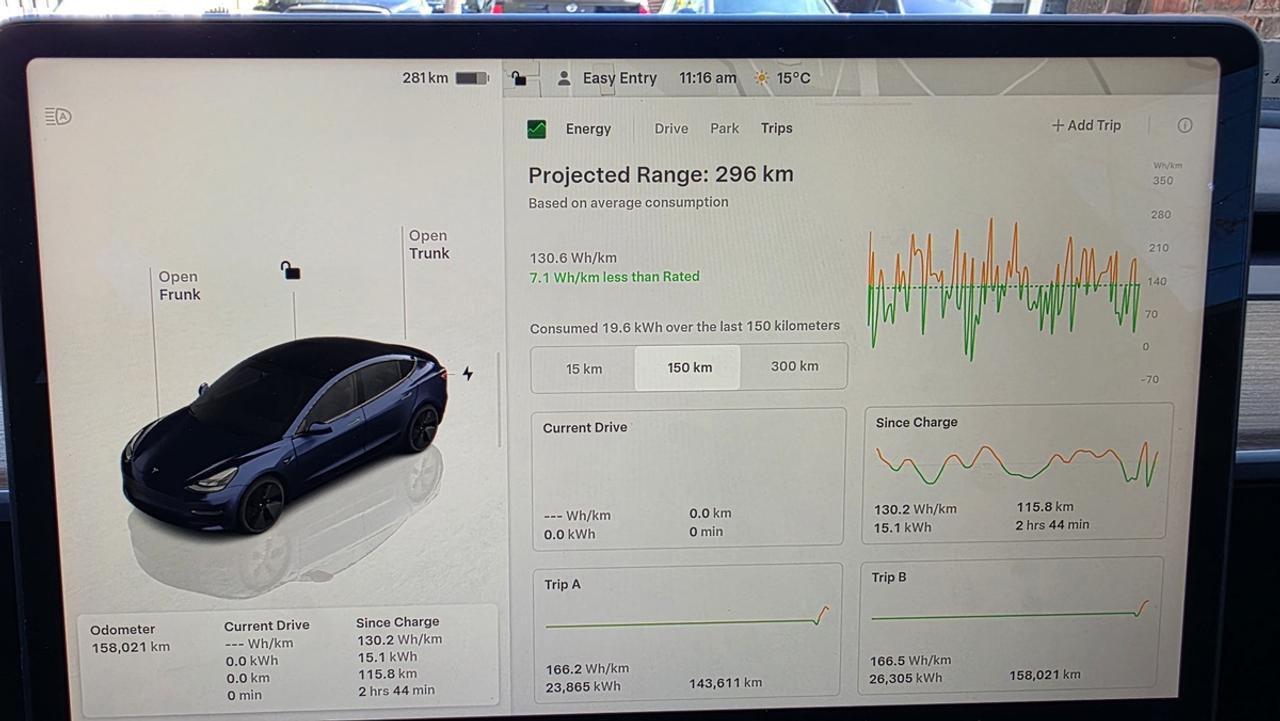Tap the unlock icon above the car
Viewport: 1280px width, 721px height.
290,269
